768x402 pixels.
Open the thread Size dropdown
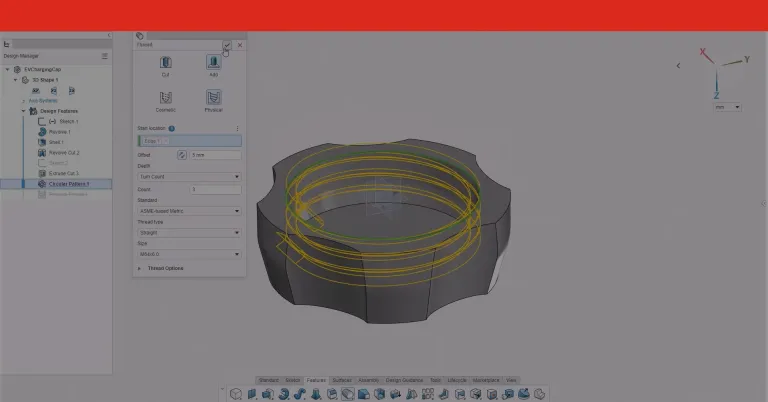(190, 254)
